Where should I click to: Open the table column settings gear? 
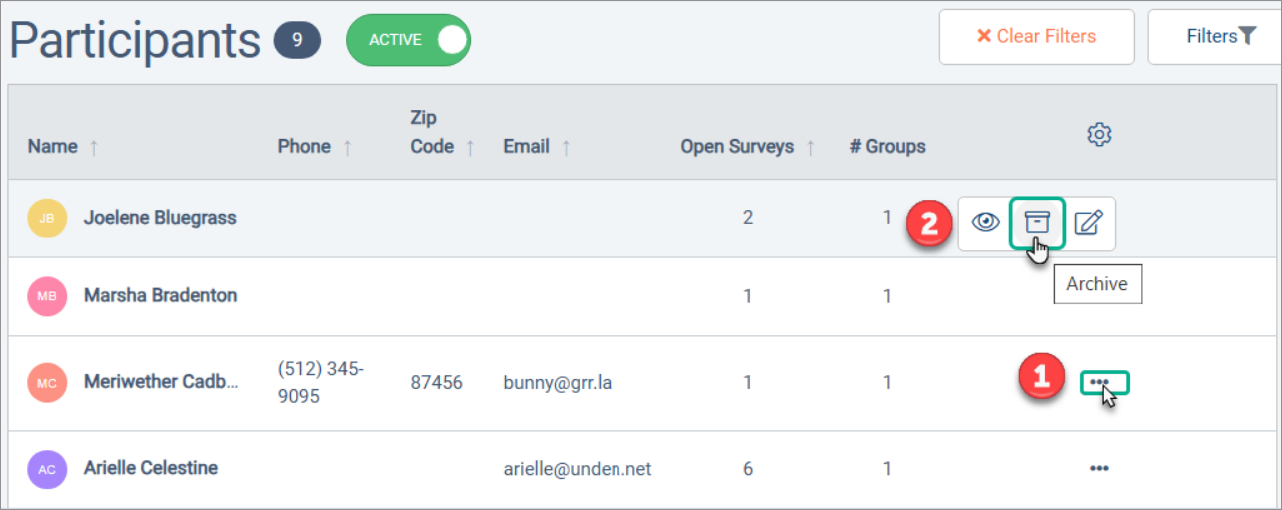1099,135
